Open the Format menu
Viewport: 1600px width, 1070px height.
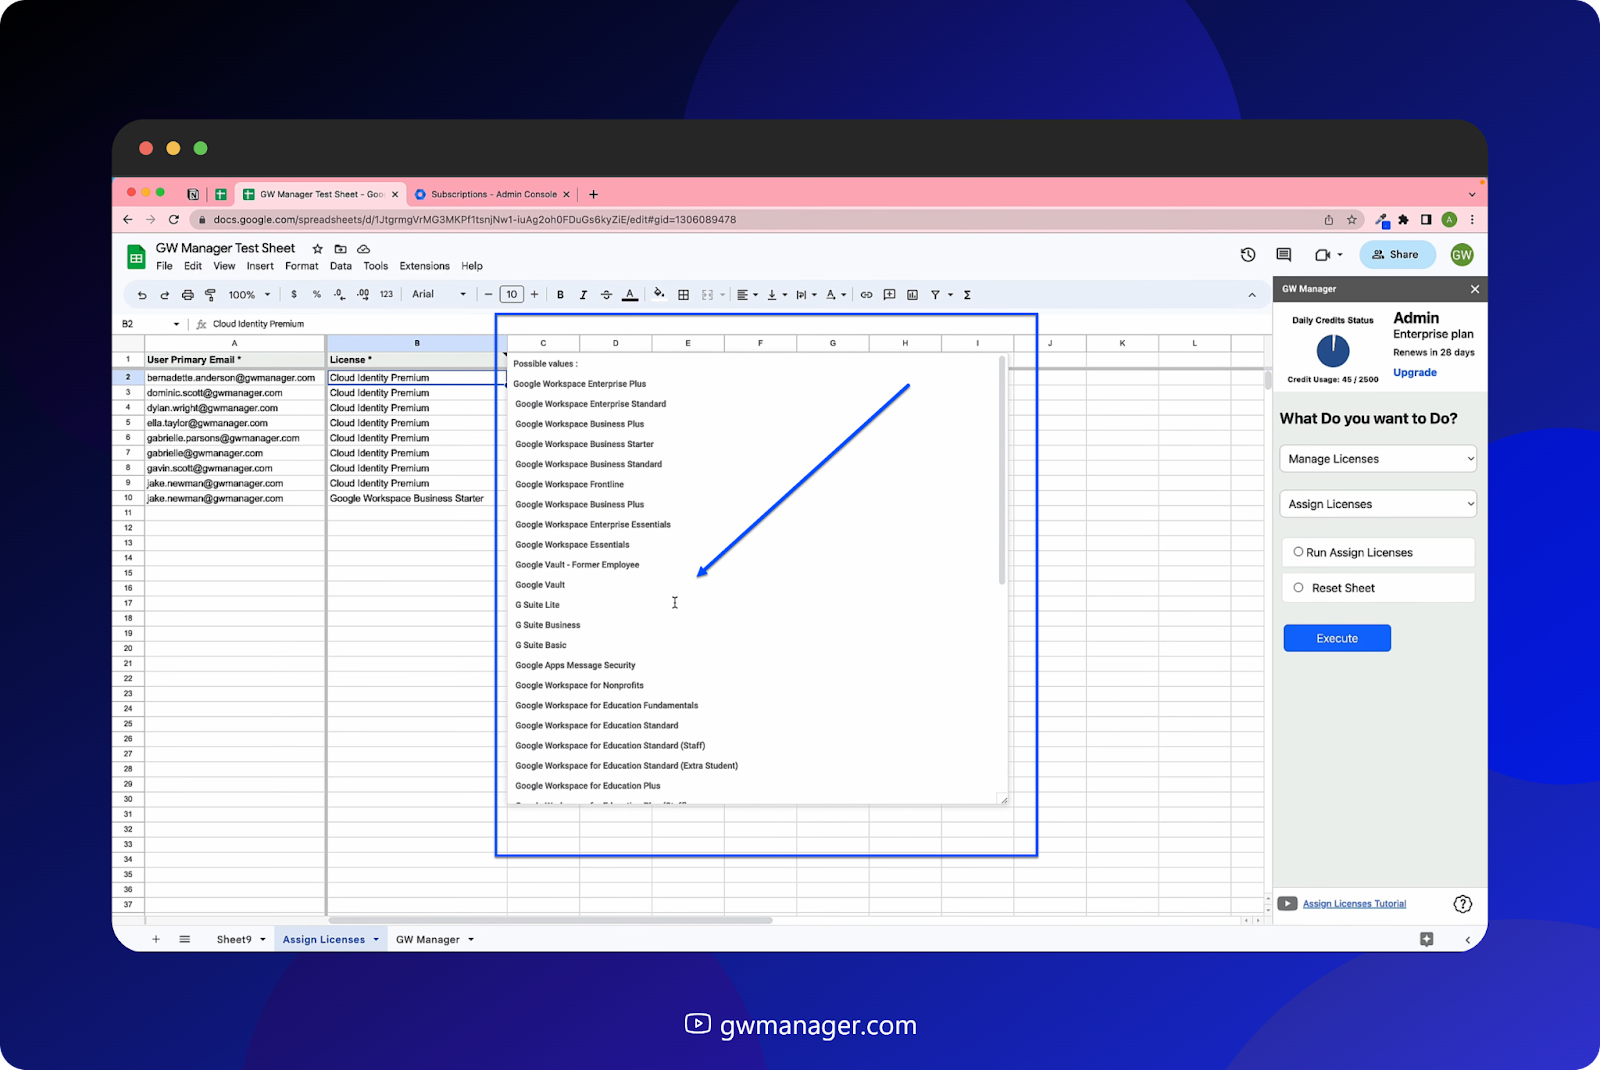[x=301, y=266]
